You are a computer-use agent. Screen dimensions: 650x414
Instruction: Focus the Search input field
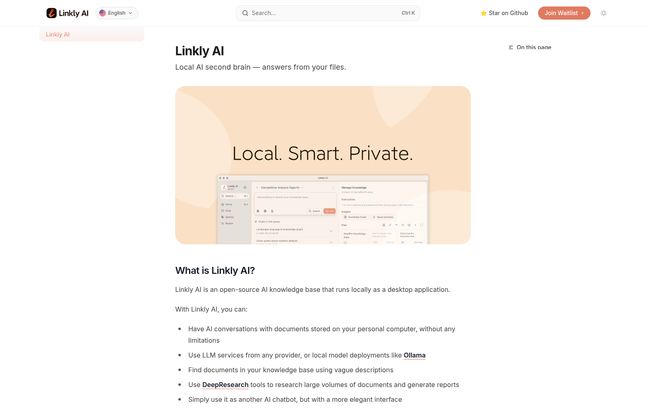point(328,13)
